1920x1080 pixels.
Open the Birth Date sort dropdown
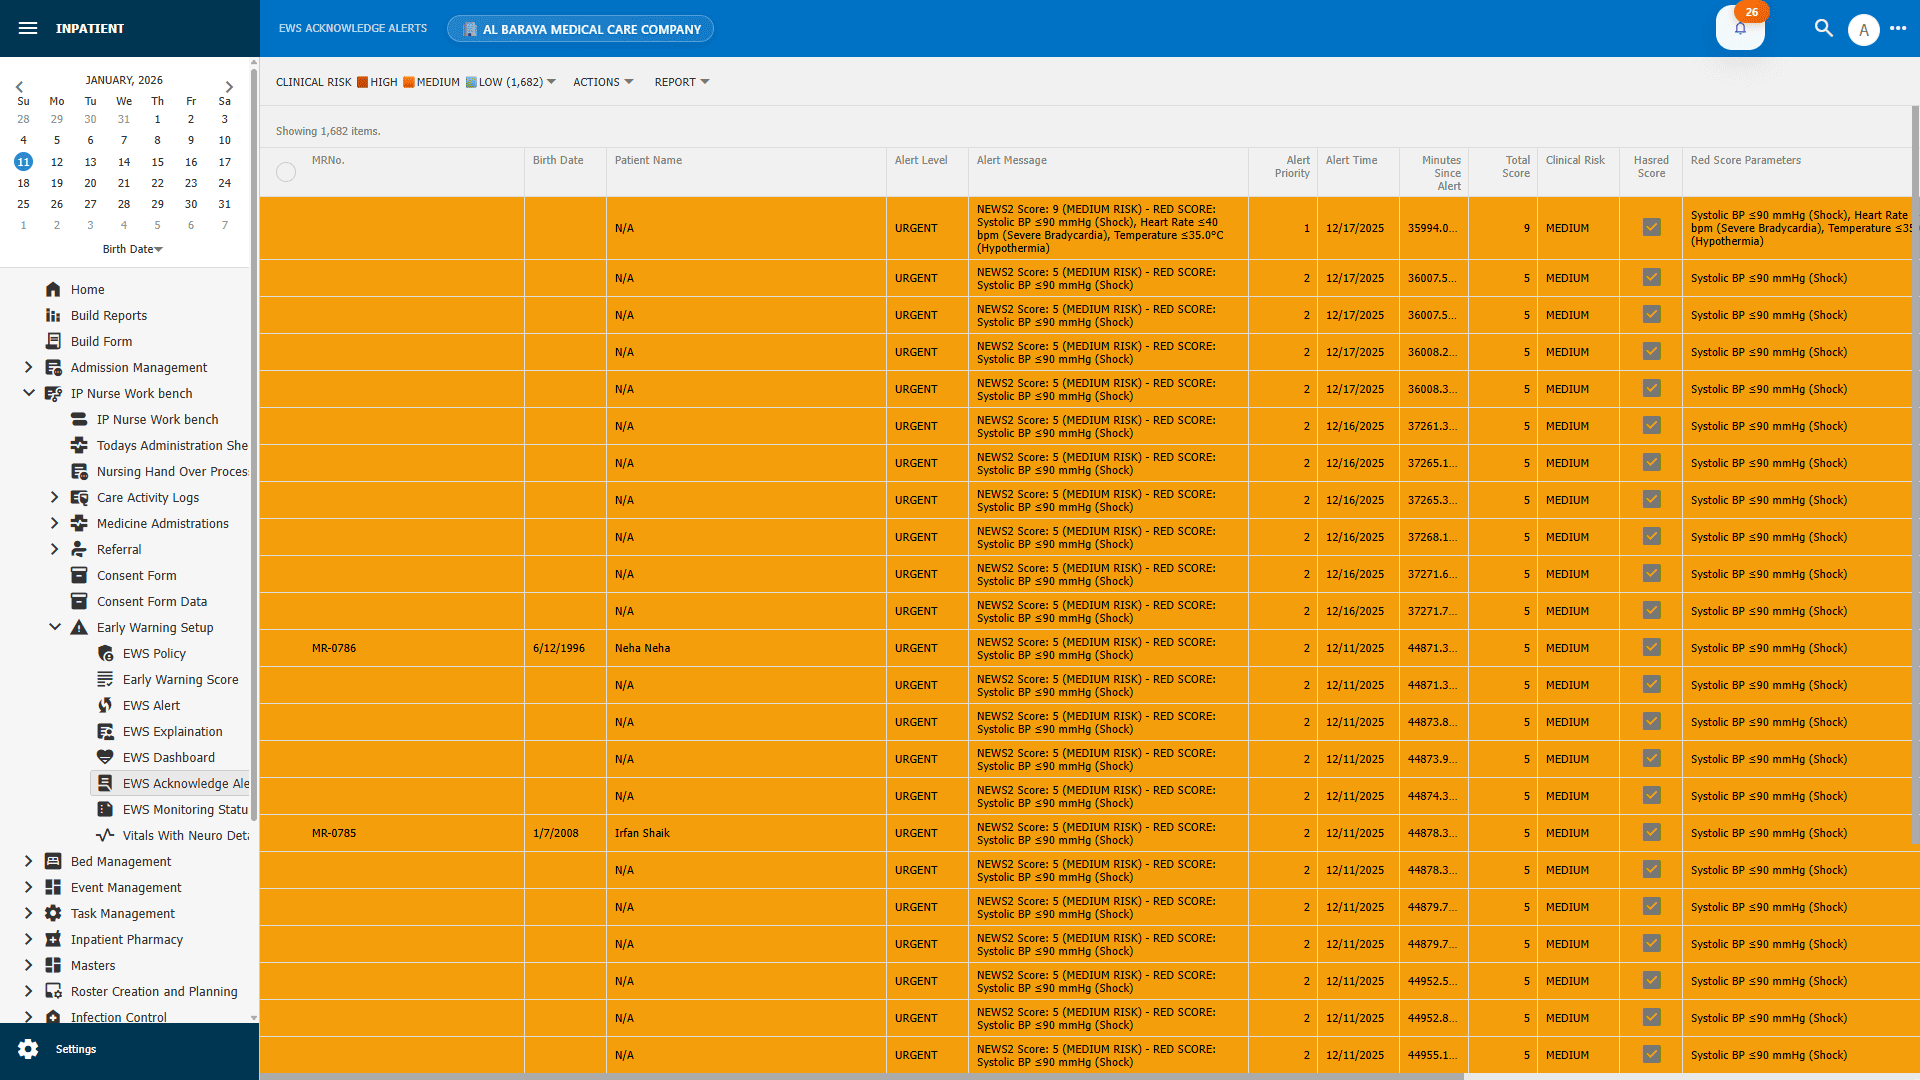click(x=132, y=249)
